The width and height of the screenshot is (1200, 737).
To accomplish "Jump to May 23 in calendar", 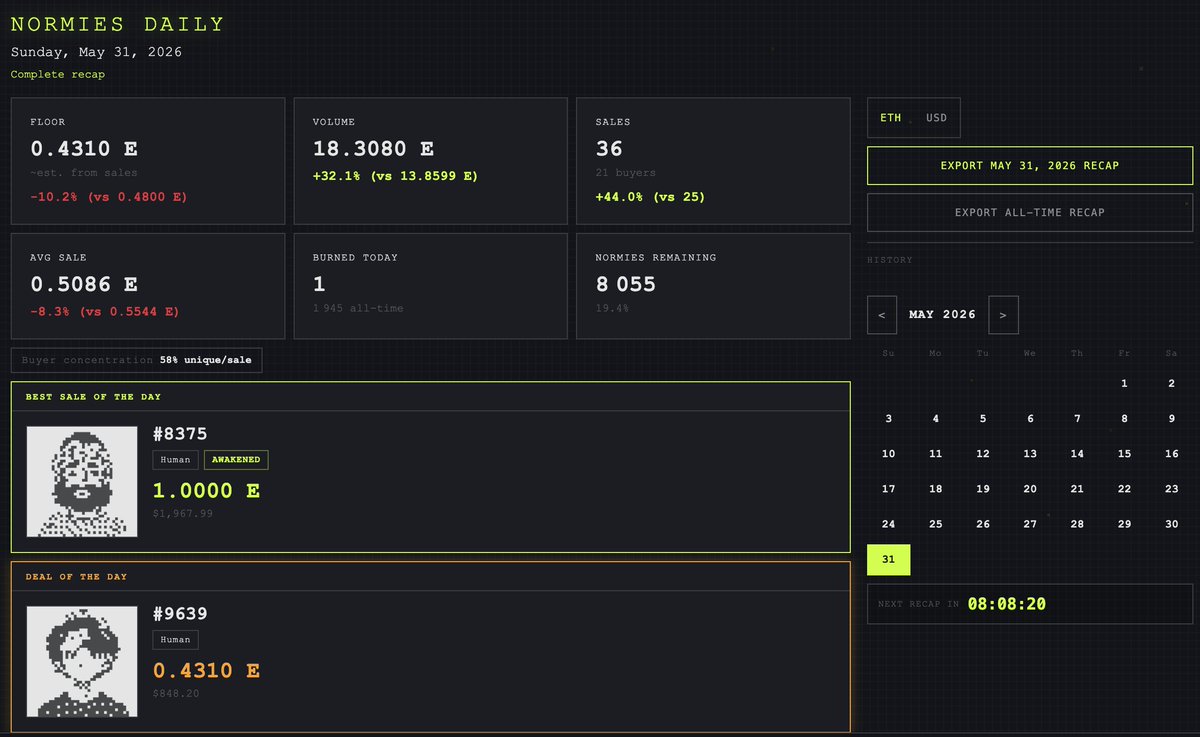I will pos(1171,489).
